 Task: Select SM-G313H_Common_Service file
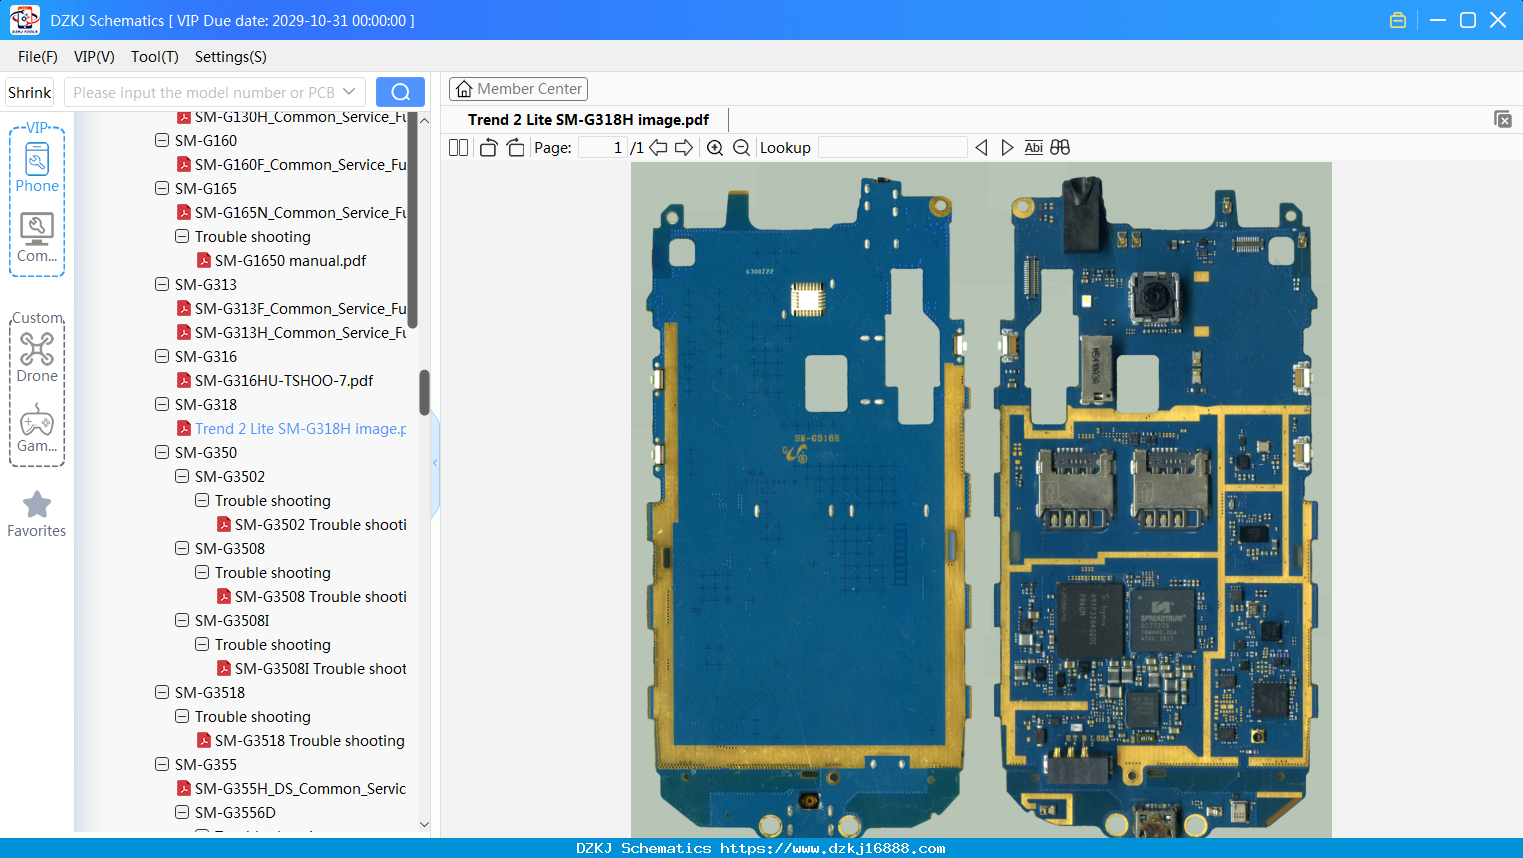point(291,332)
